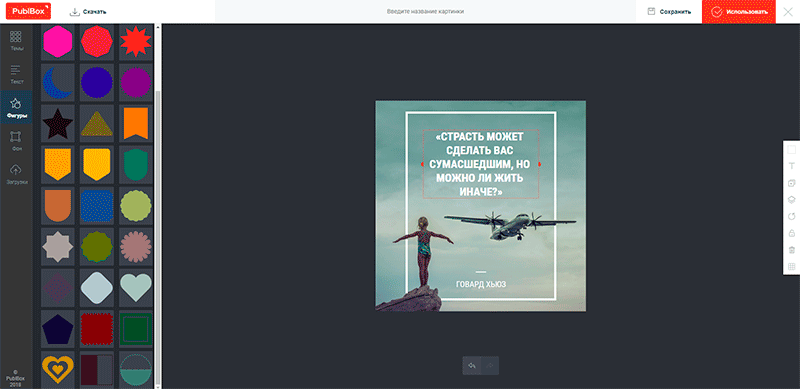
Task: Add the green shield shape
Action: (x=136, y=164)
